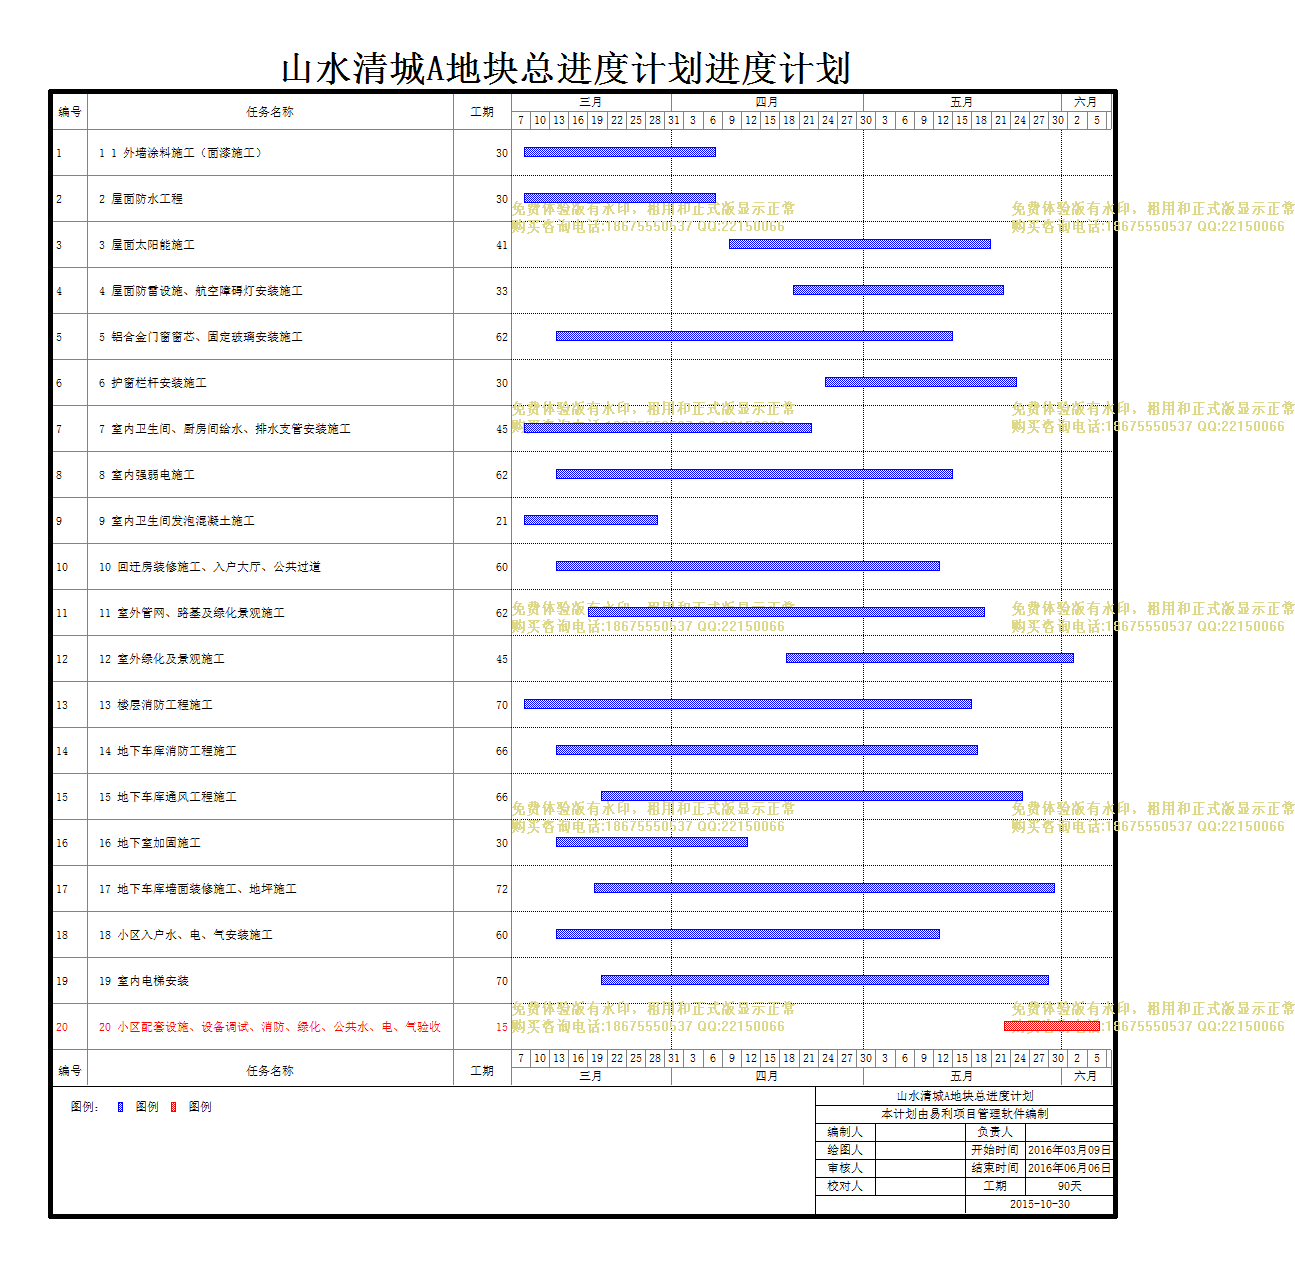1295x1265 pixels.
Task: Select the Gantt bar for 护窗栏杆安装施工
Action: click(921, 382)
